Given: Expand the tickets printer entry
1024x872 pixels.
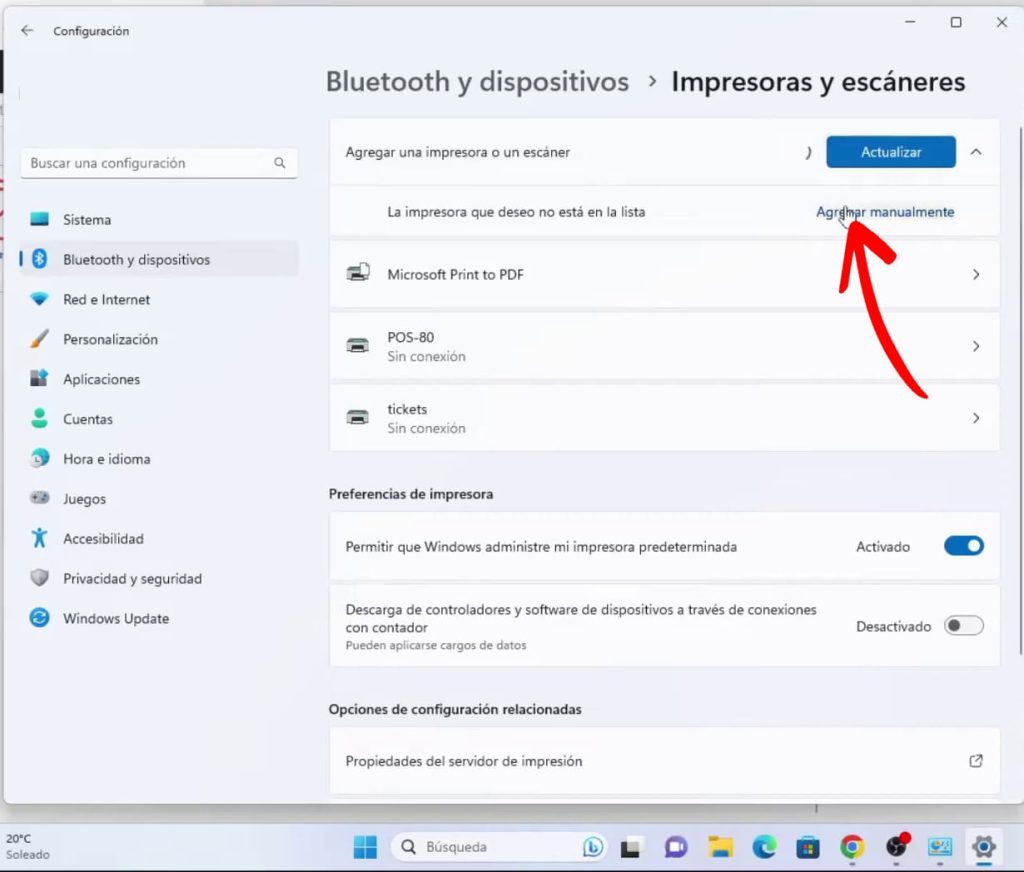Looking at the screenshot, I should pyautogui.click(x=975, y=417).
